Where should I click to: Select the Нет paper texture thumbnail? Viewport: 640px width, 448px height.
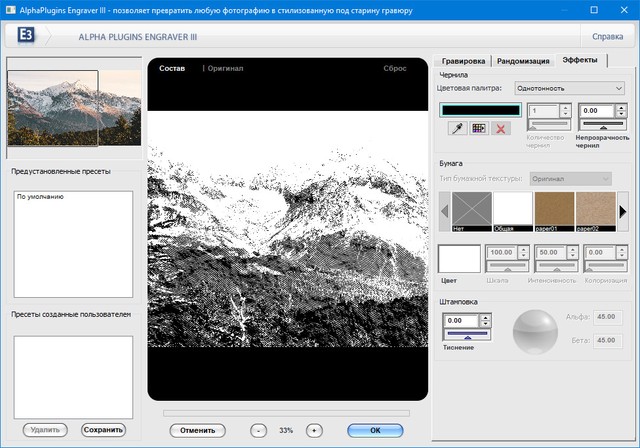[x=472, y=212]
